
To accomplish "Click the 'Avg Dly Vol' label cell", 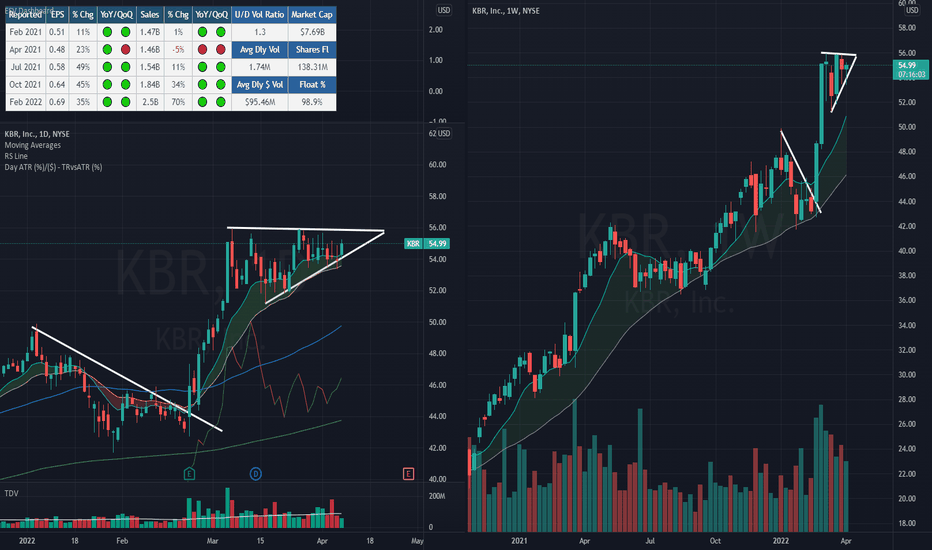I will point(260,50).
